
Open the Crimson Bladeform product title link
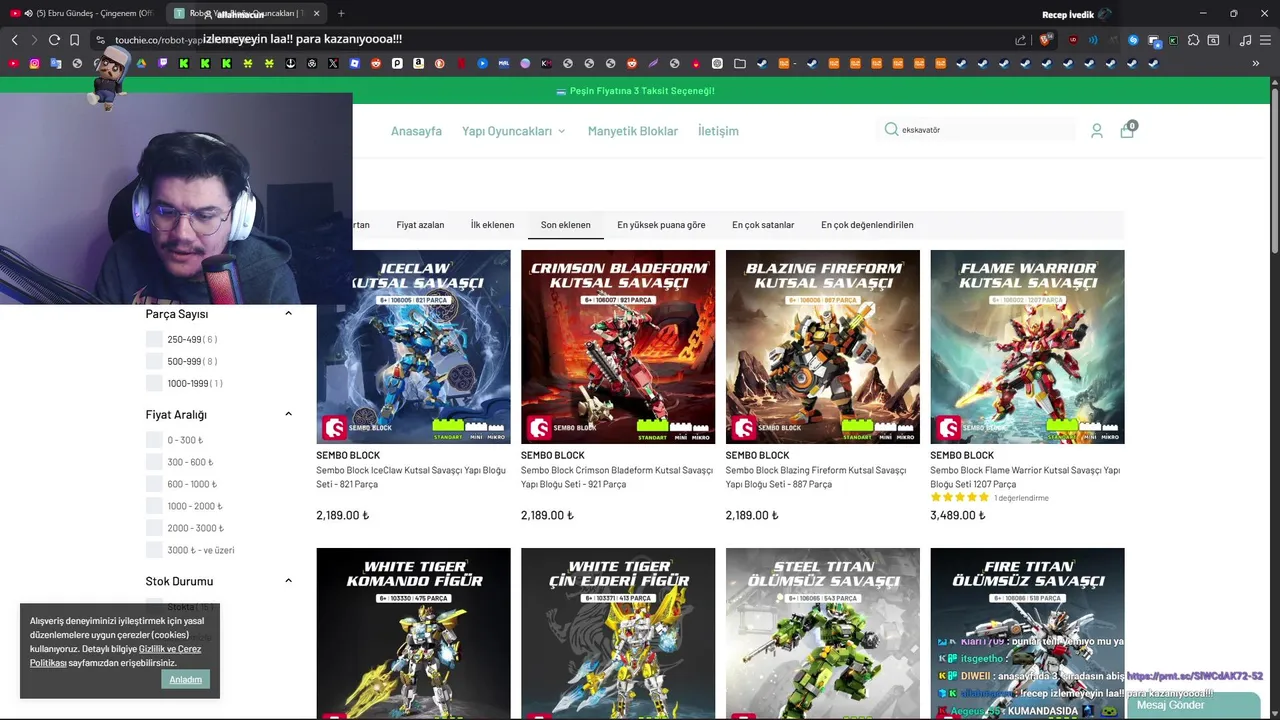(617, 477)
